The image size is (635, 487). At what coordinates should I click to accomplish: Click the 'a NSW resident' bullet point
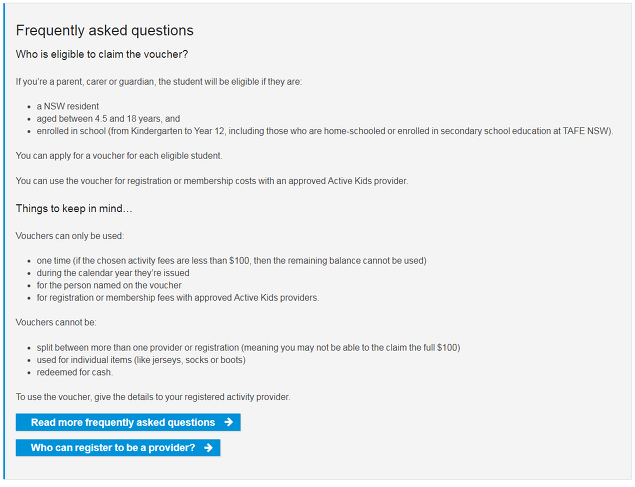pos(68,106)
